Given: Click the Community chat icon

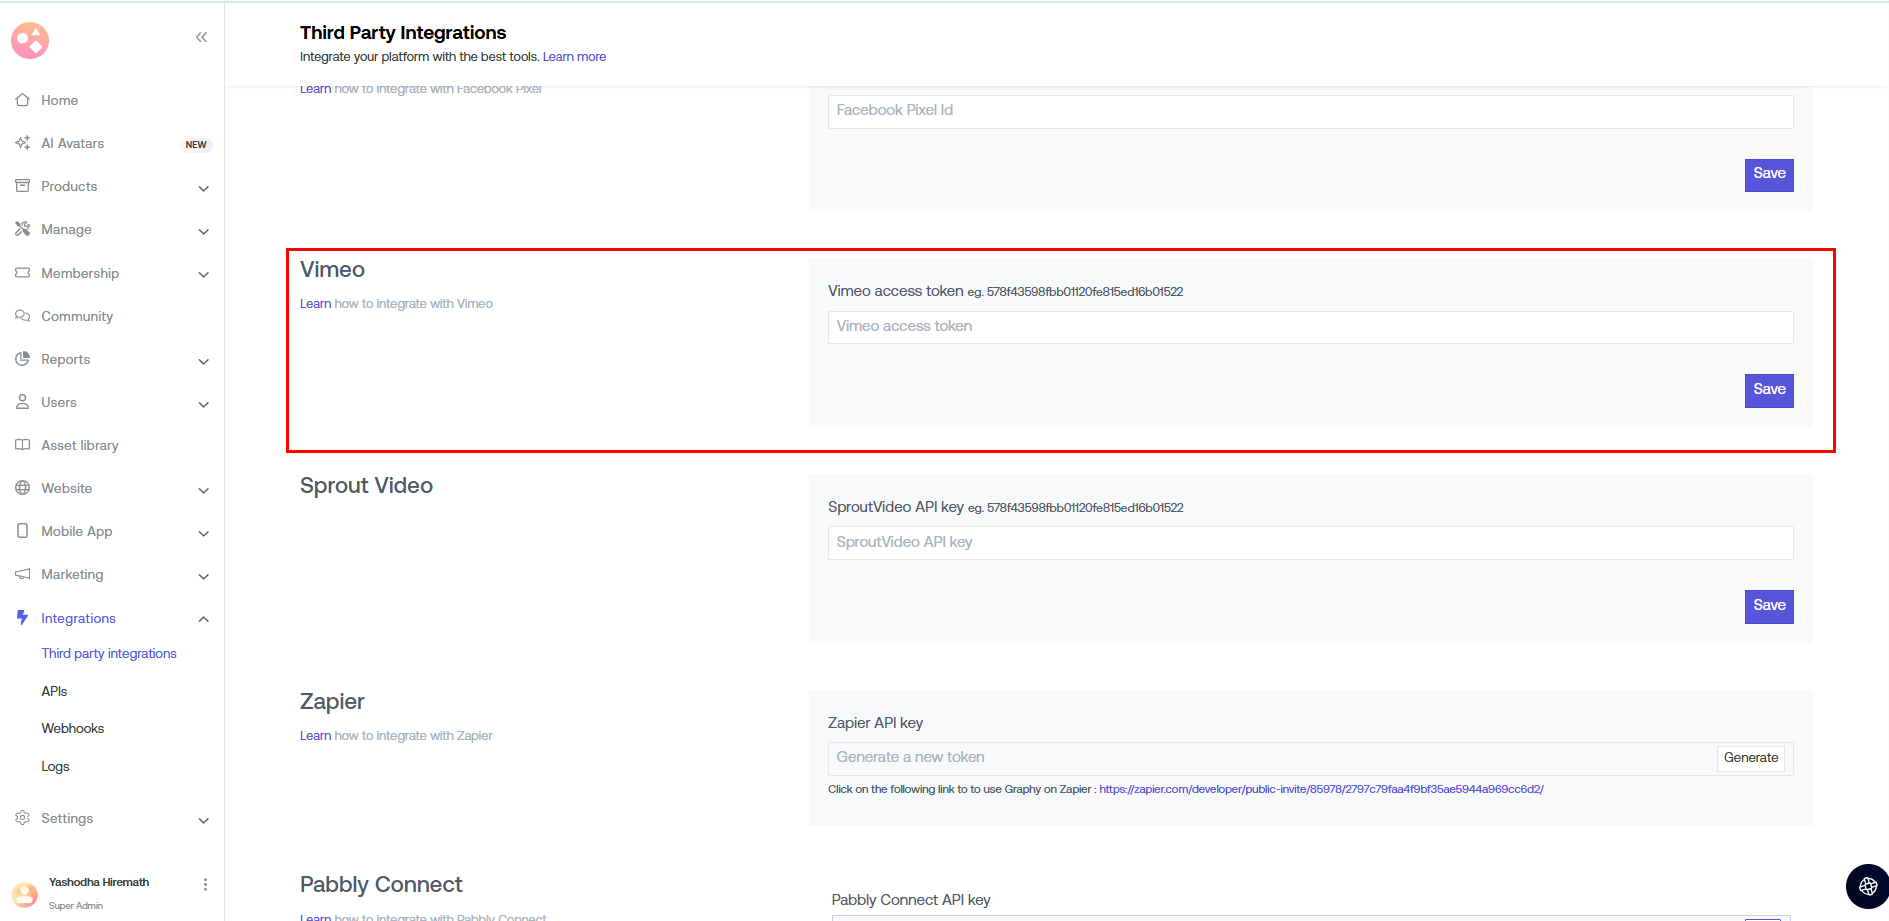Looking at the screenshot, I should coord(22,316).
